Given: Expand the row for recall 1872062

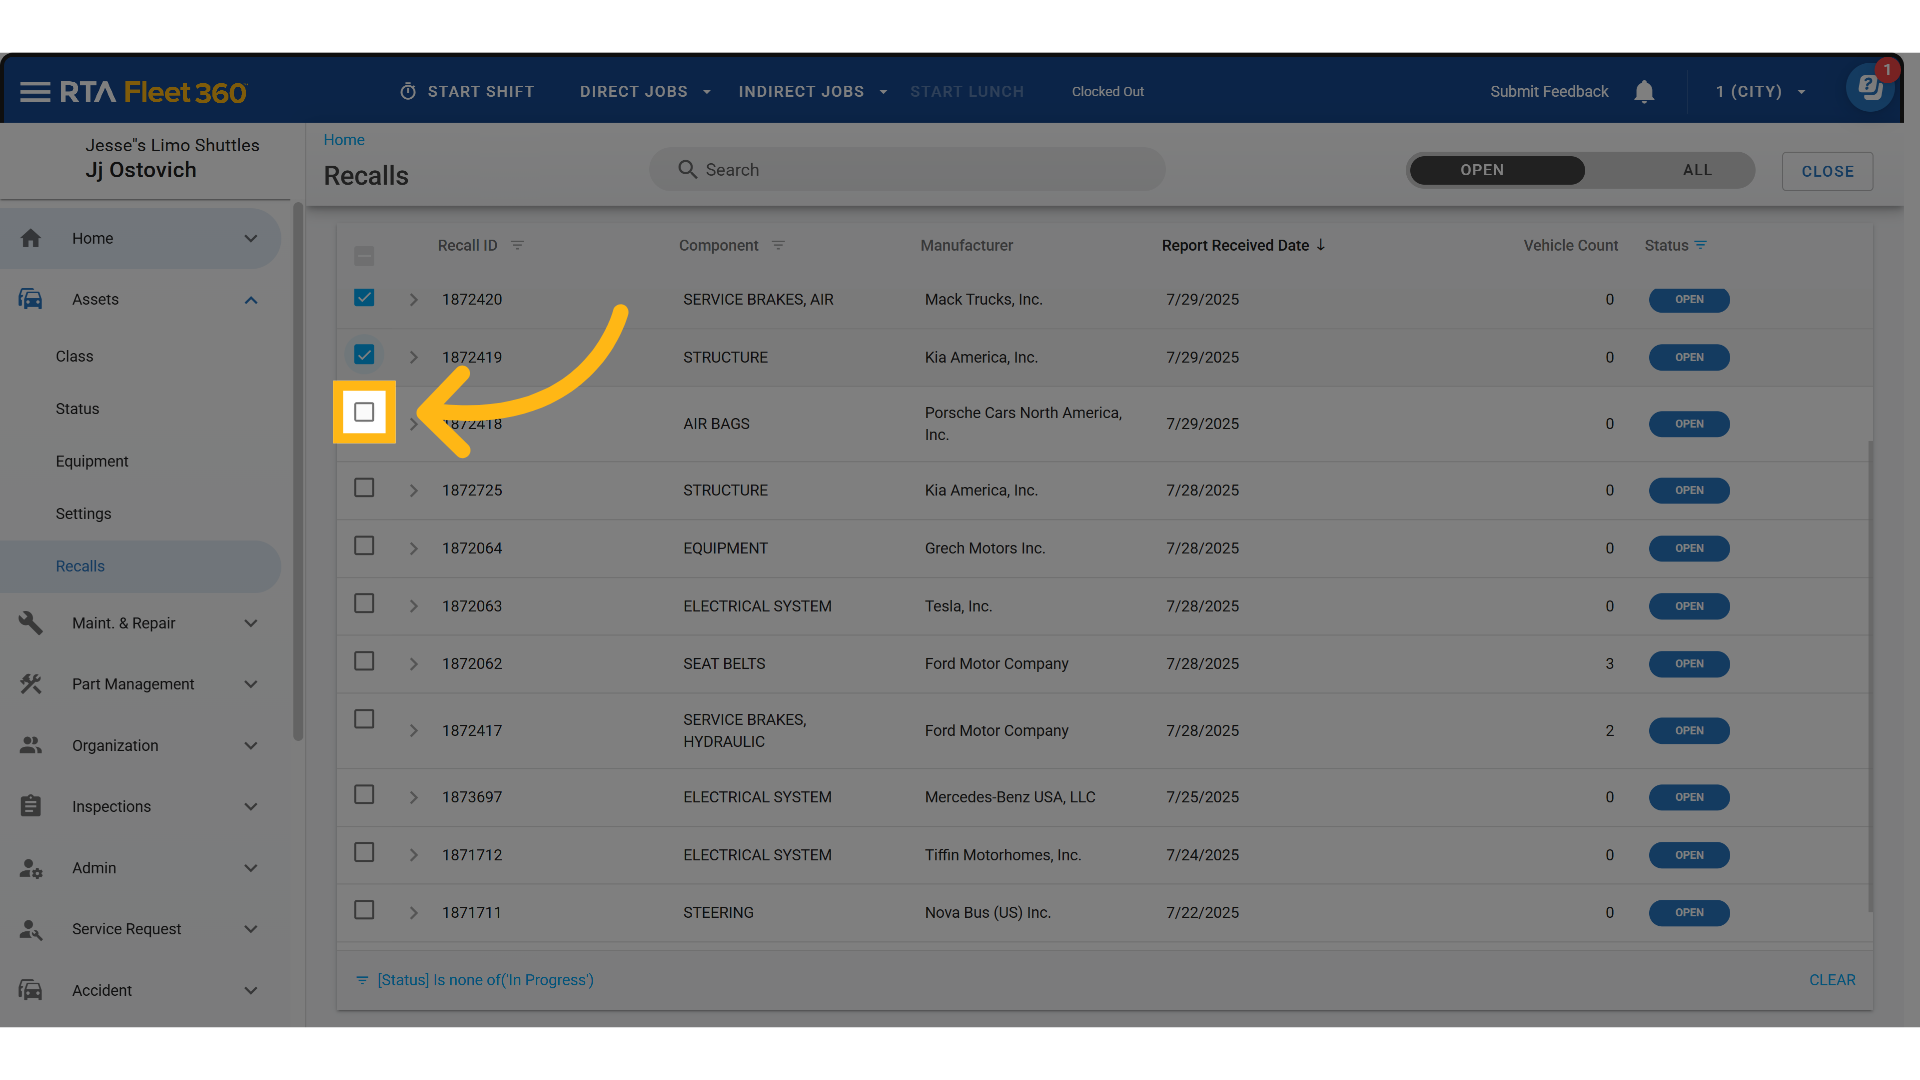Looking at the screenshot, I should 413,664.
